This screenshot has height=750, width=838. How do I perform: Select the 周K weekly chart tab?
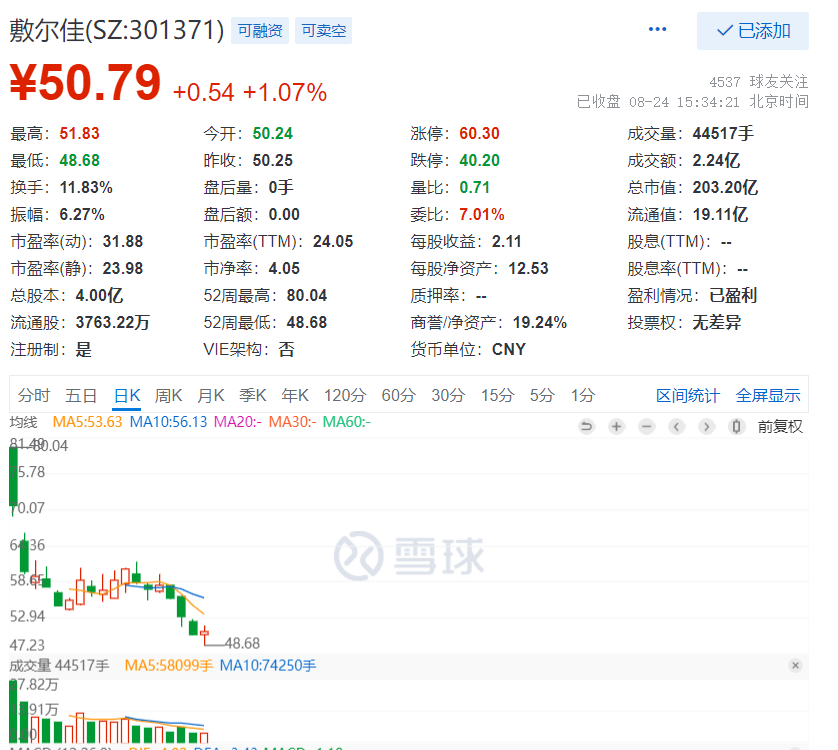coord(169,395)
